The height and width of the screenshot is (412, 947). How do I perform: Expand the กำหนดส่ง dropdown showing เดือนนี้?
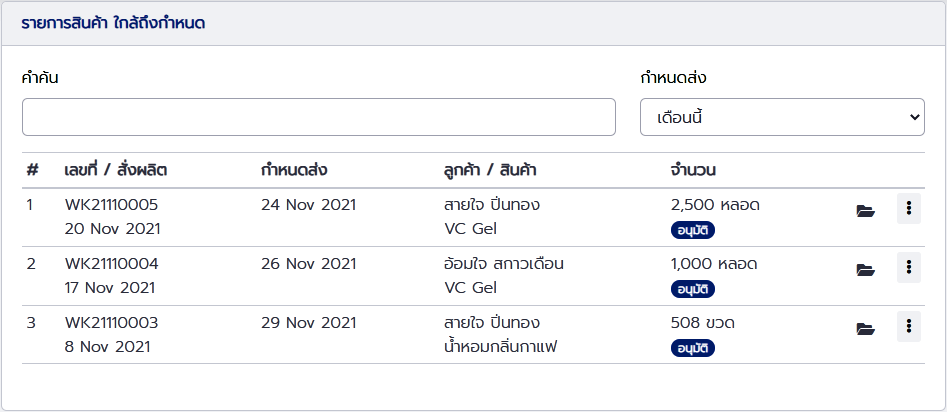point(782,117)
